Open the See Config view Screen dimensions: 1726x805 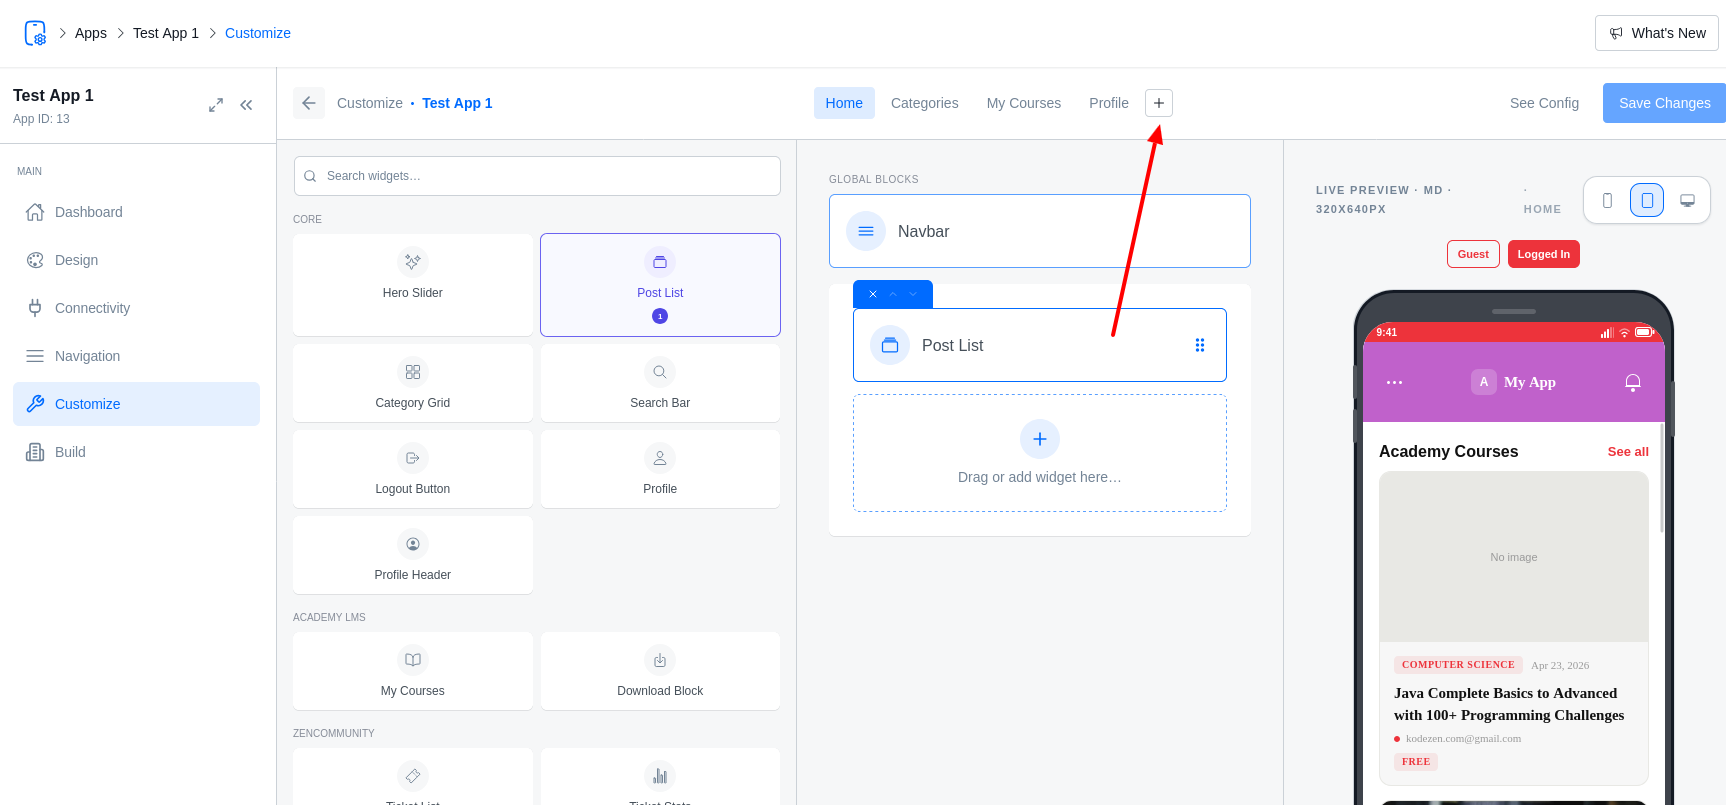[1544, 103]
